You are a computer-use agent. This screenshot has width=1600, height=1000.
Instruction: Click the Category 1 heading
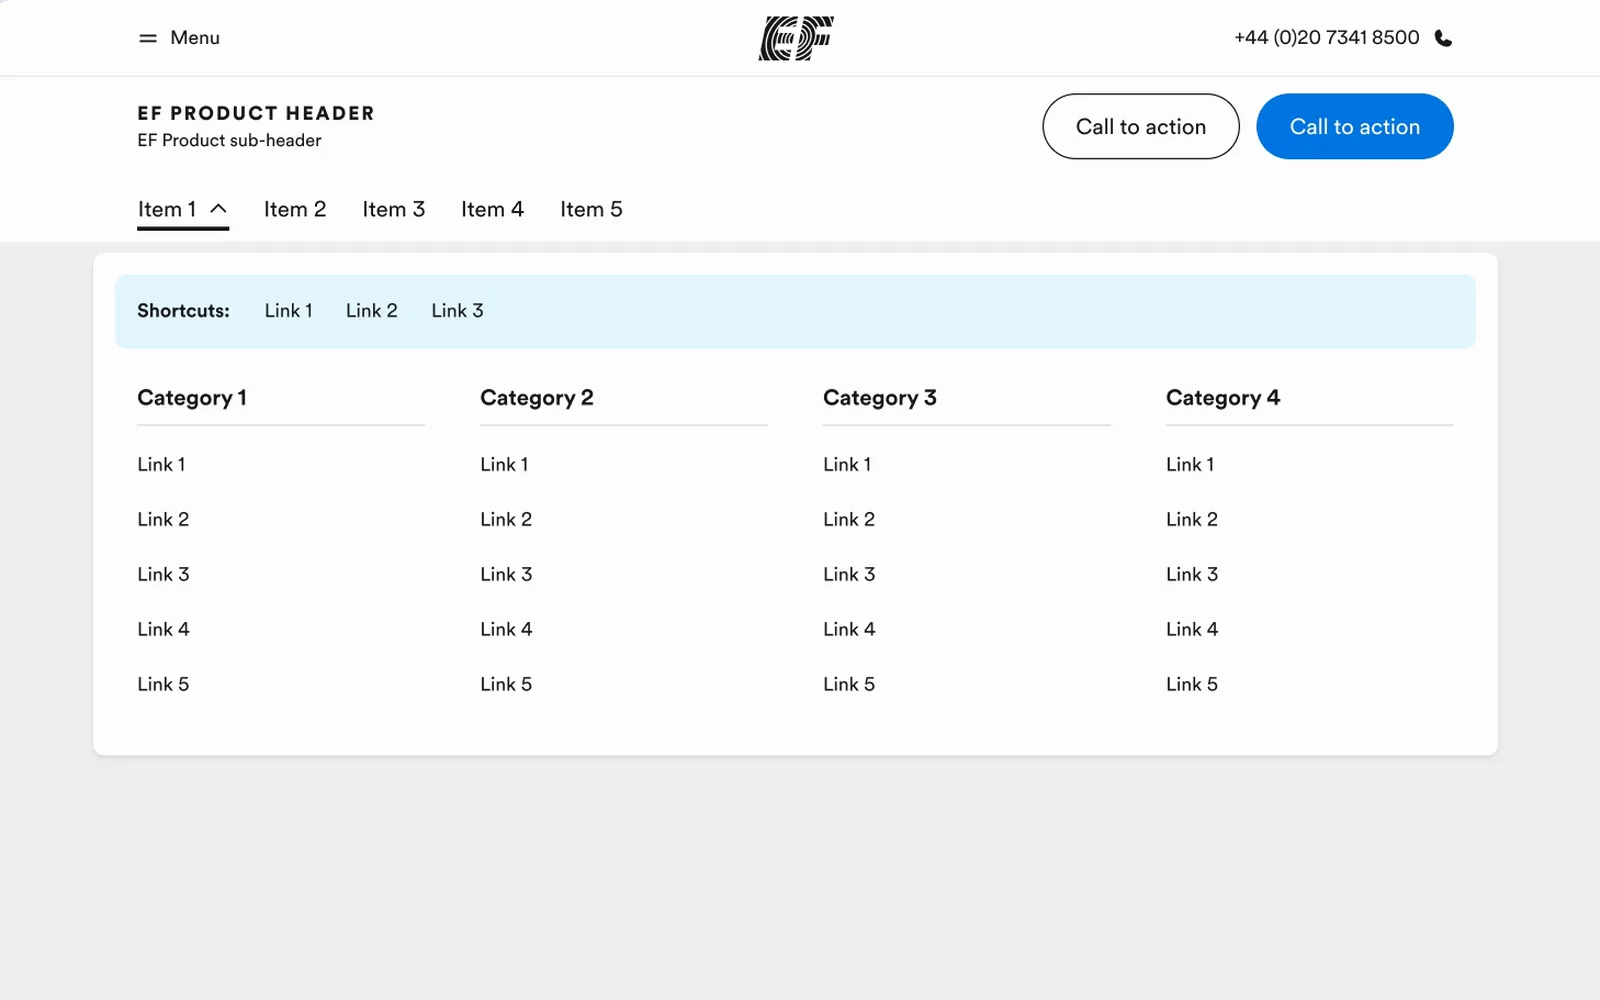pyautogui.click(x=192, y=398)
